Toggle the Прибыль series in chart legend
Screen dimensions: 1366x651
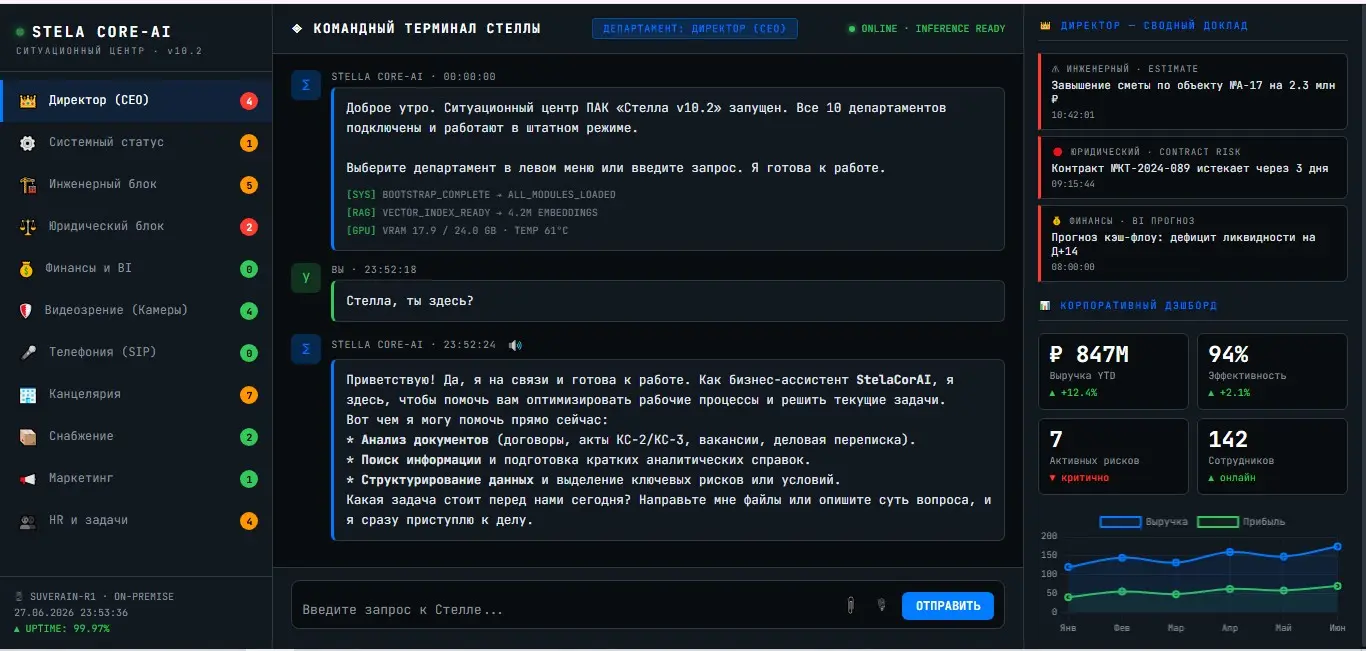(1241, 522)
